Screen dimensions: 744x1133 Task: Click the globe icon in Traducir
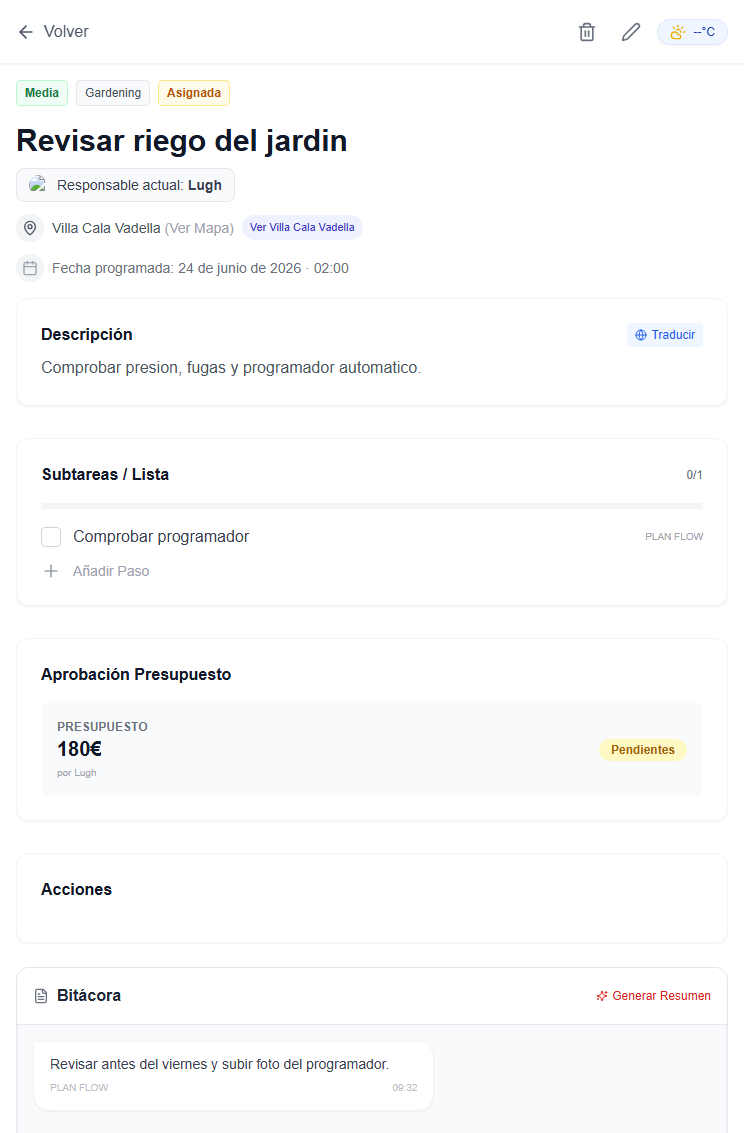pos(641,335)
